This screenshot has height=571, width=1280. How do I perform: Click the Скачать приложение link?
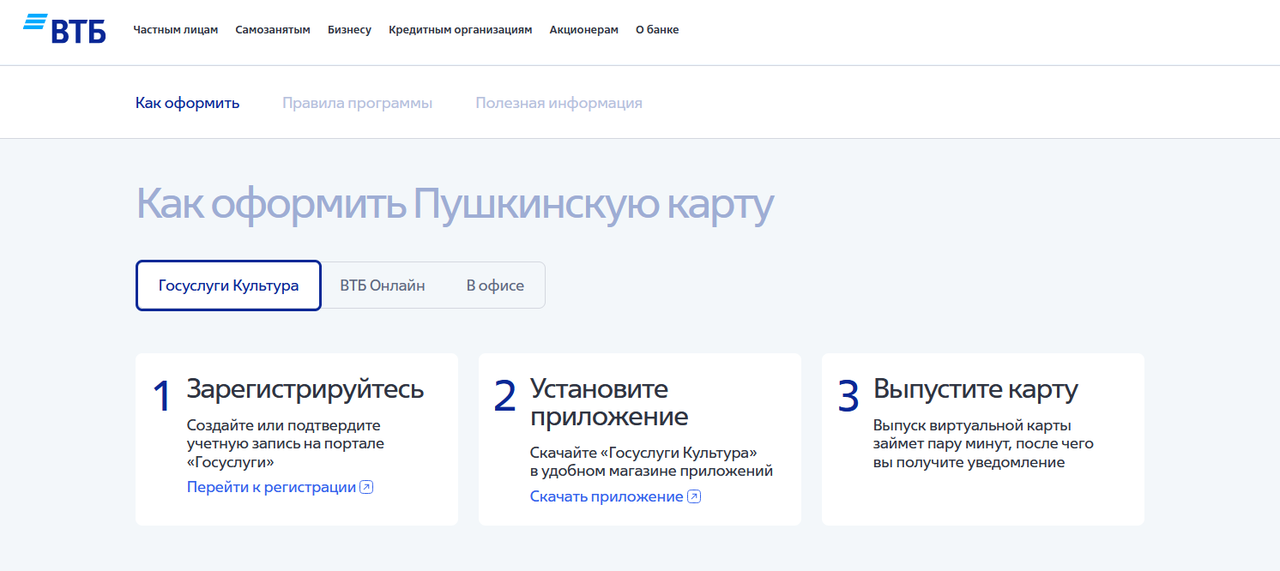(606, 497)
